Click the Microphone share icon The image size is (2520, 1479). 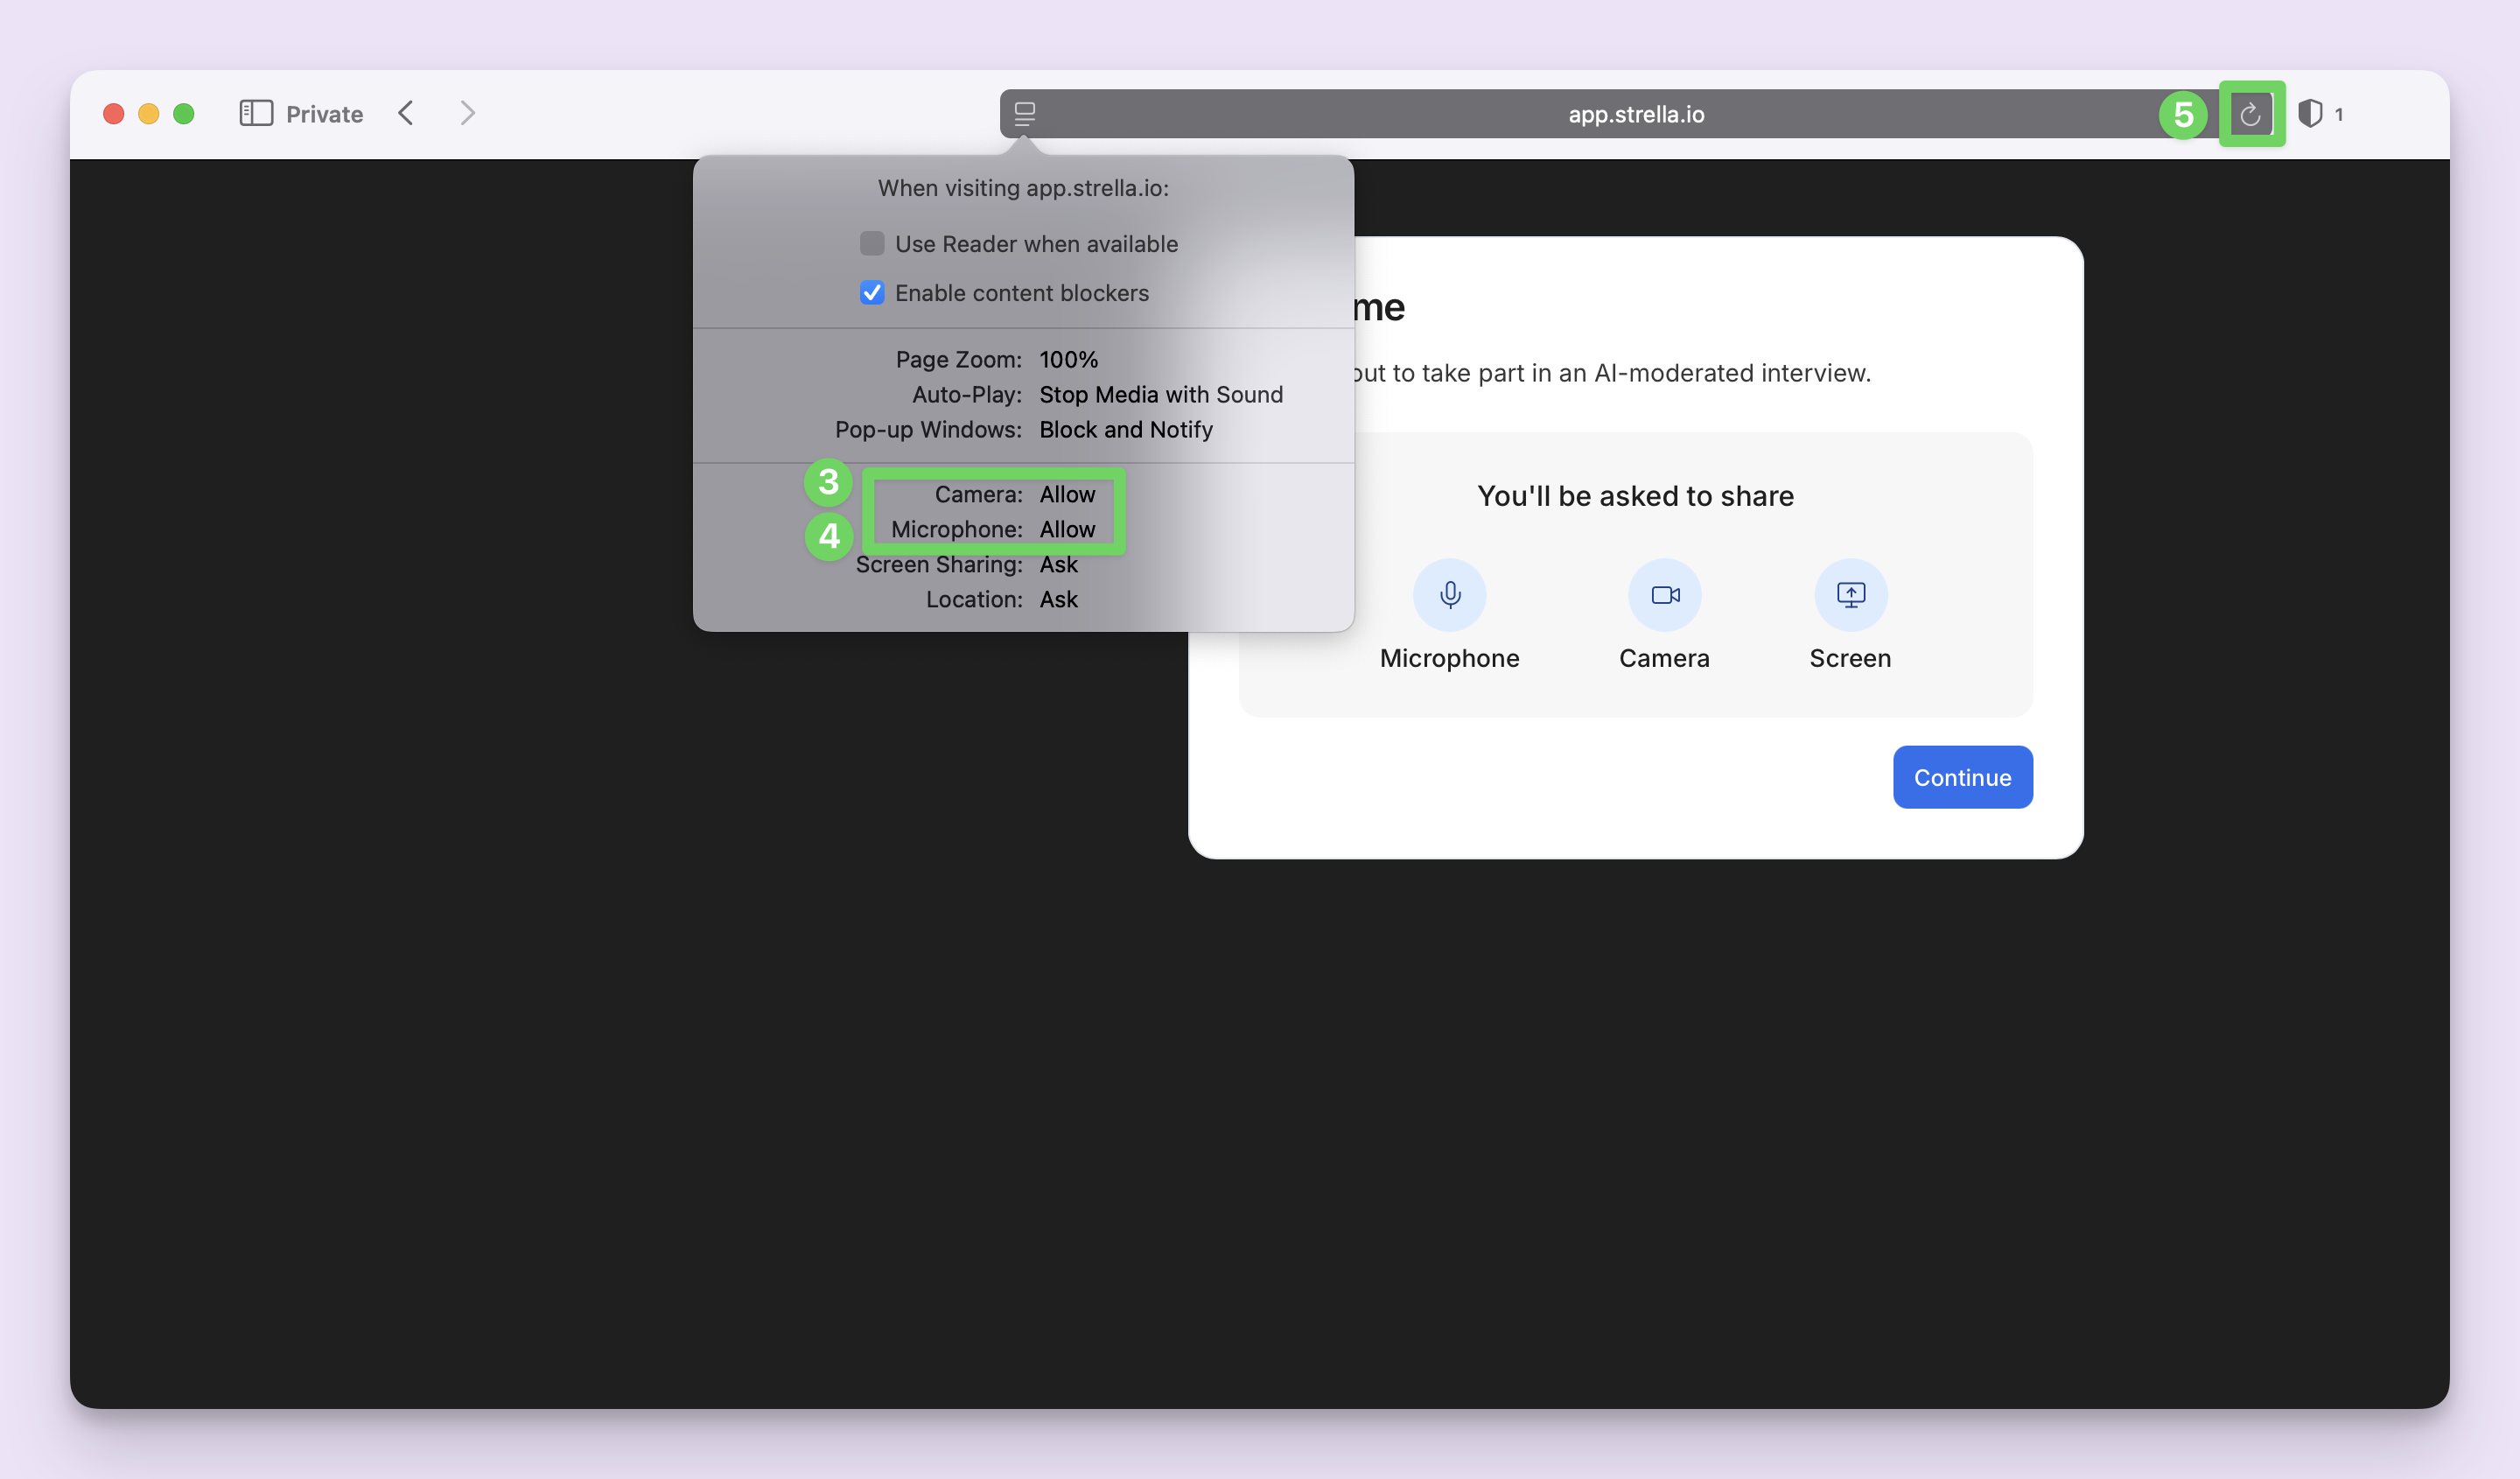coord(1449,595)
